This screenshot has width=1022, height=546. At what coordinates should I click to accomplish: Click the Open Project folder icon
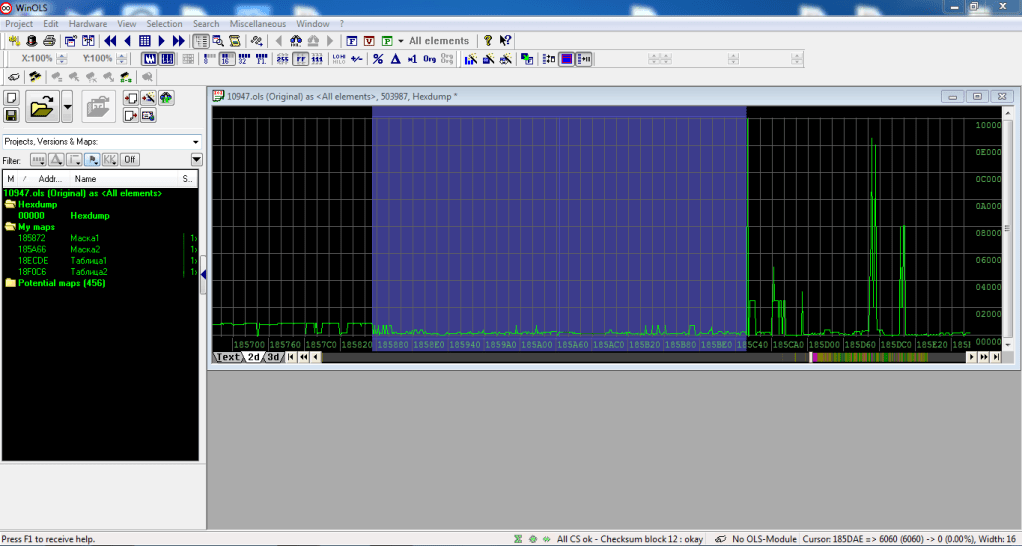coord(40,105)
